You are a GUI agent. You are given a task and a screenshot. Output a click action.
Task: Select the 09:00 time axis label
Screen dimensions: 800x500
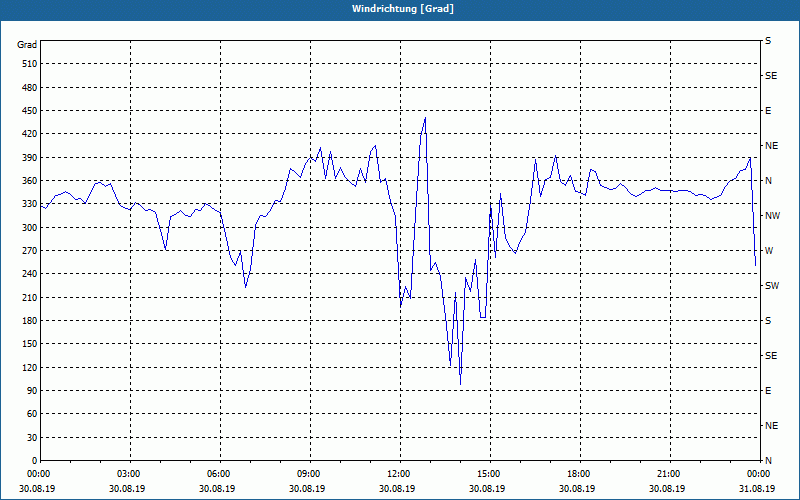click(x=307, y=474)
